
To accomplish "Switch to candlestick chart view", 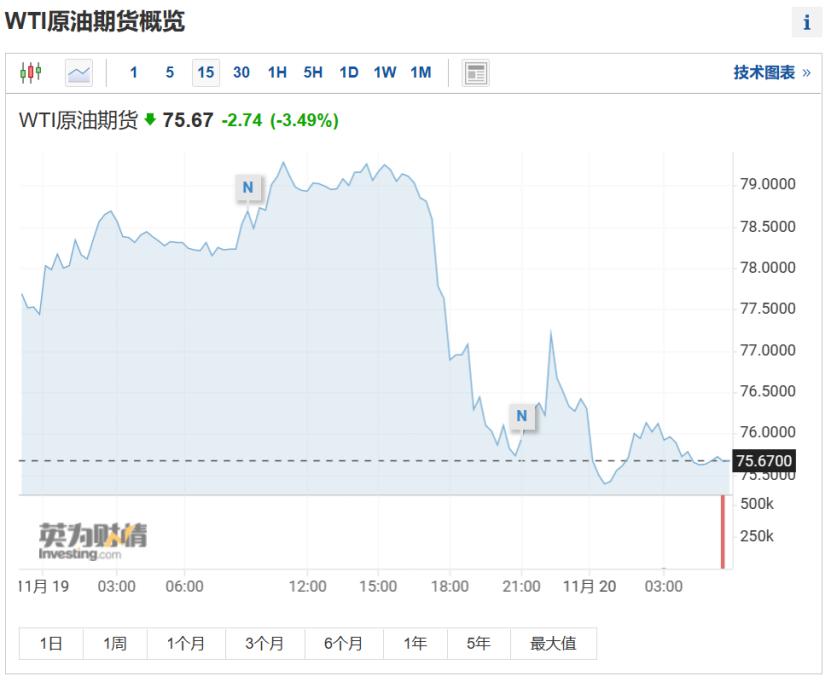I will [x=31, y=72].
